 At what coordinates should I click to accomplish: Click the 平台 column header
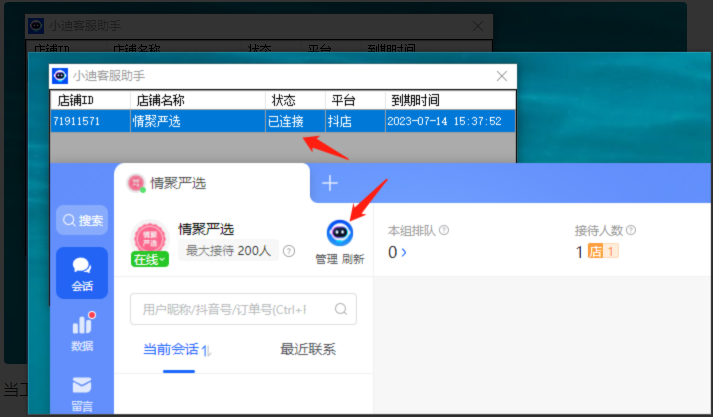(x=356, y=100)
